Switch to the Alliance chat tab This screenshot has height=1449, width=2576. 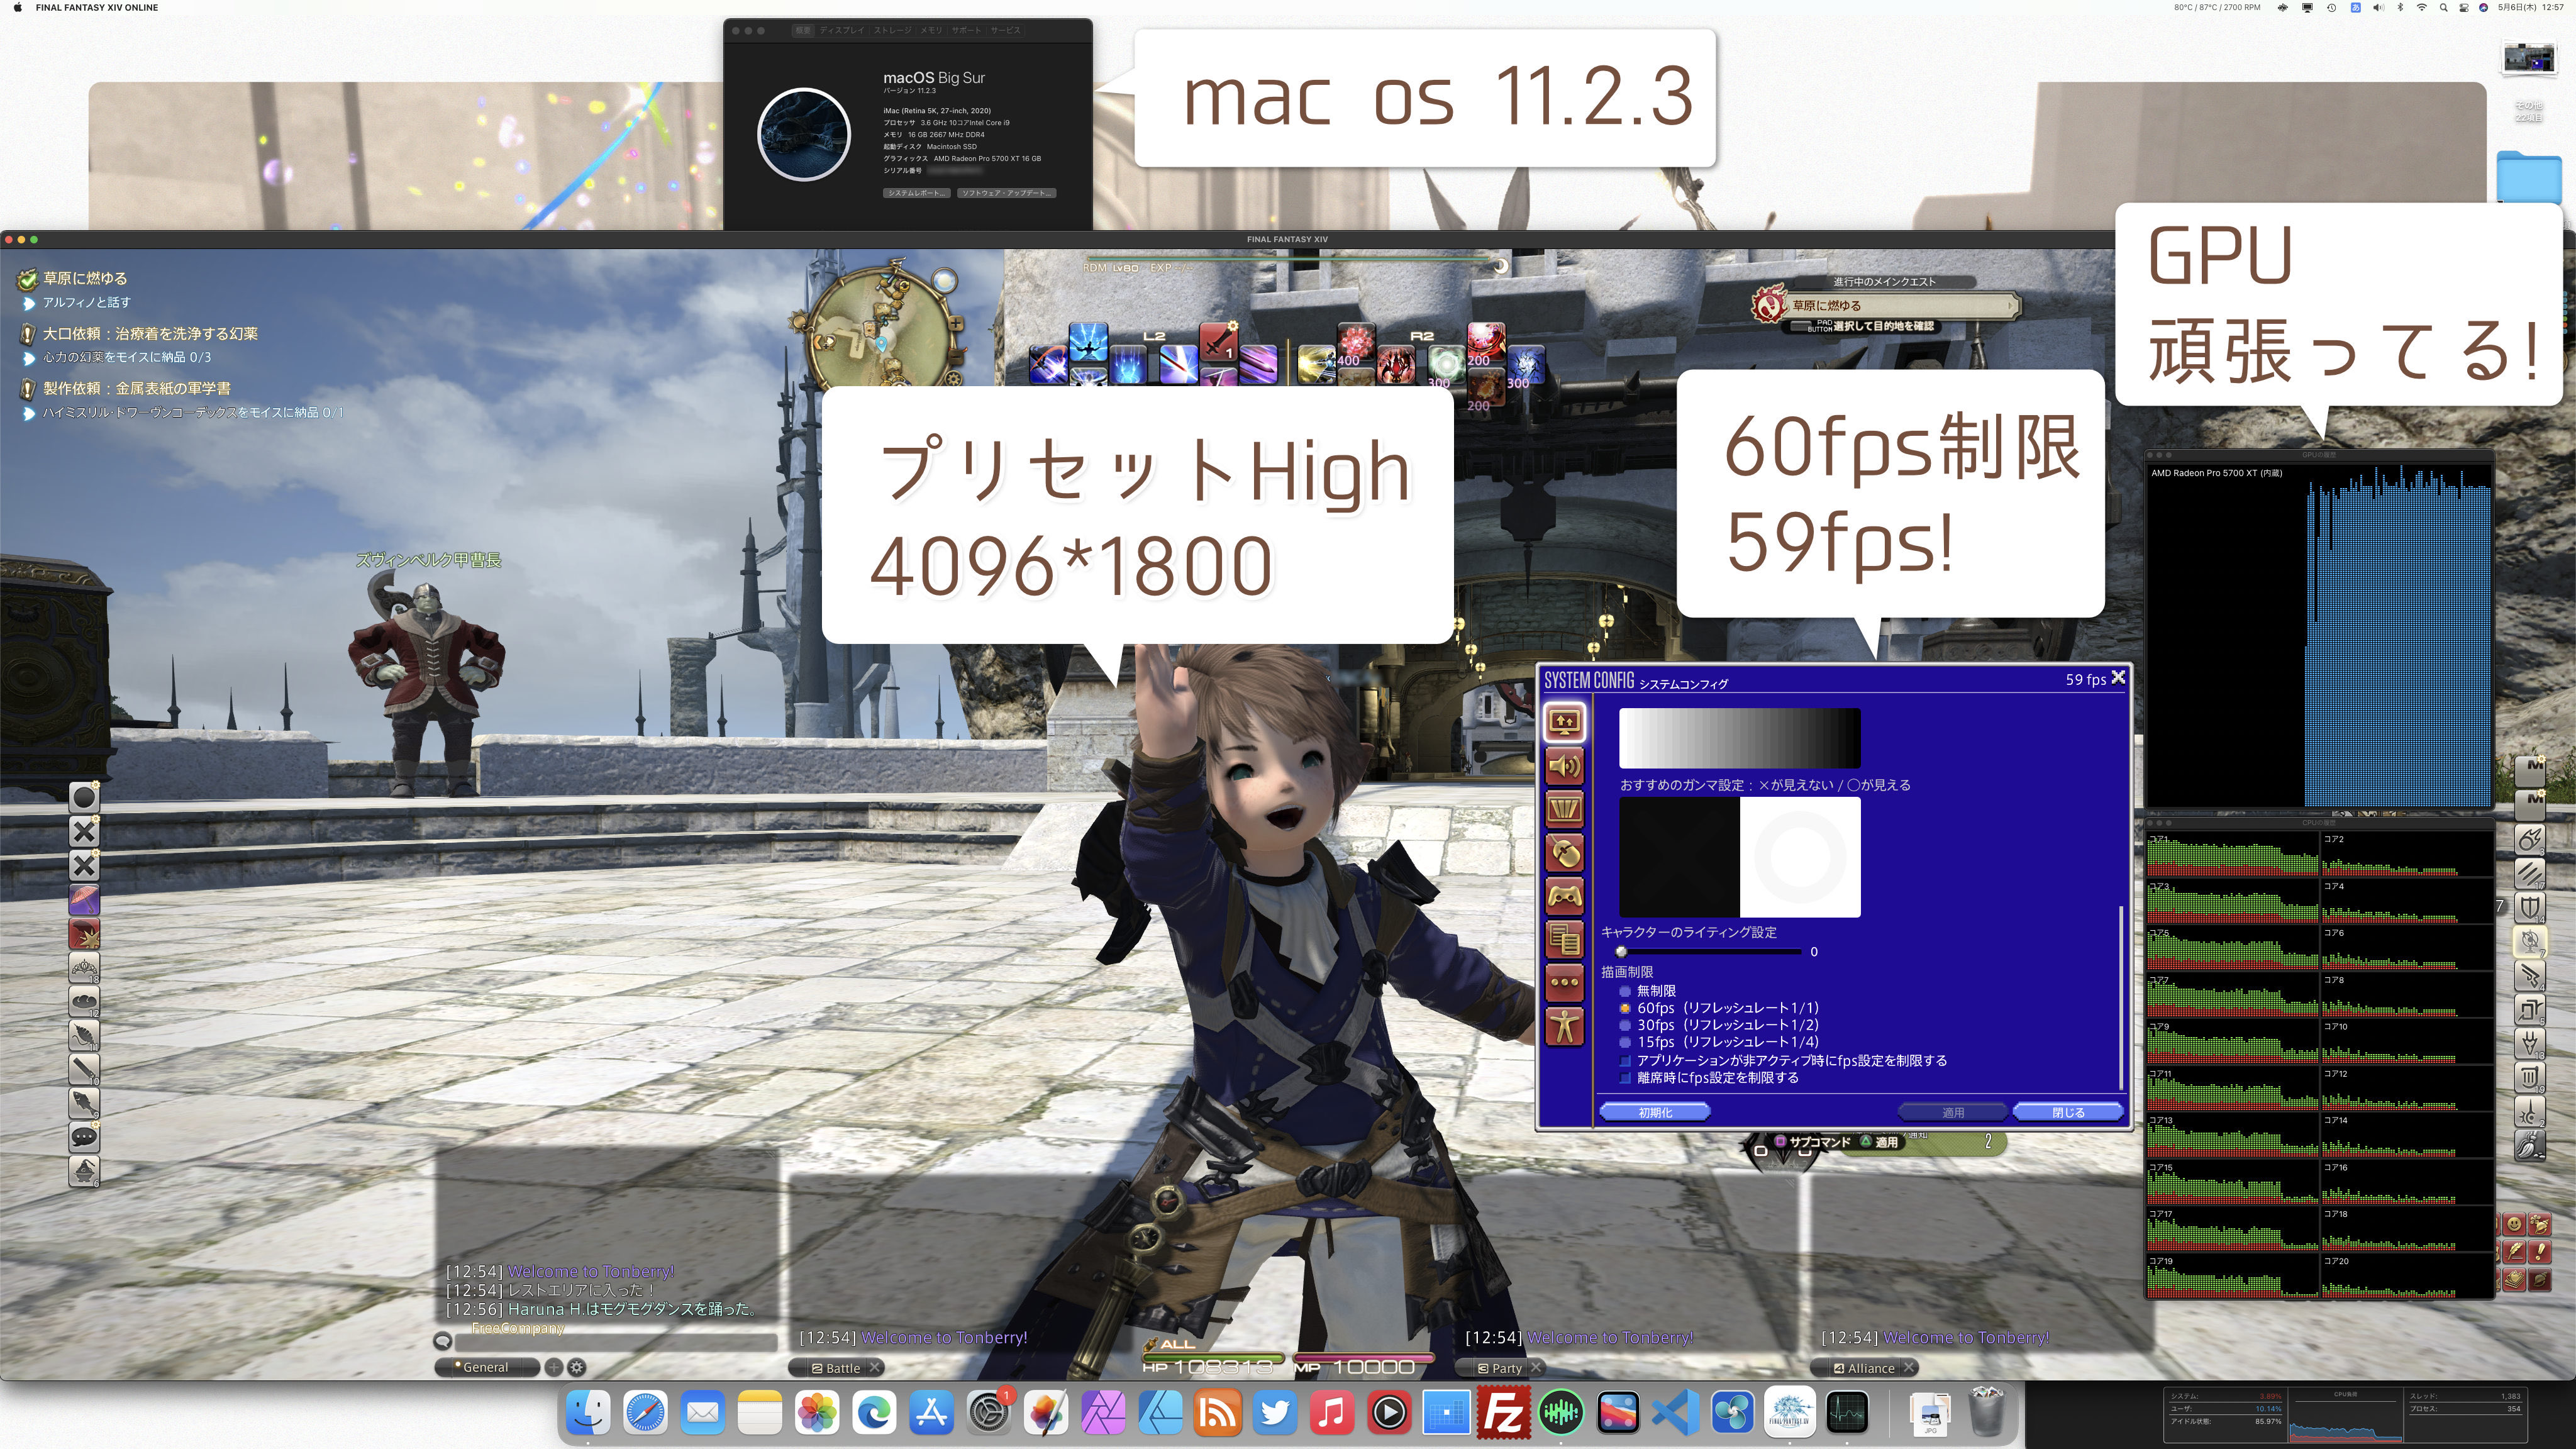(1864, 1368)
